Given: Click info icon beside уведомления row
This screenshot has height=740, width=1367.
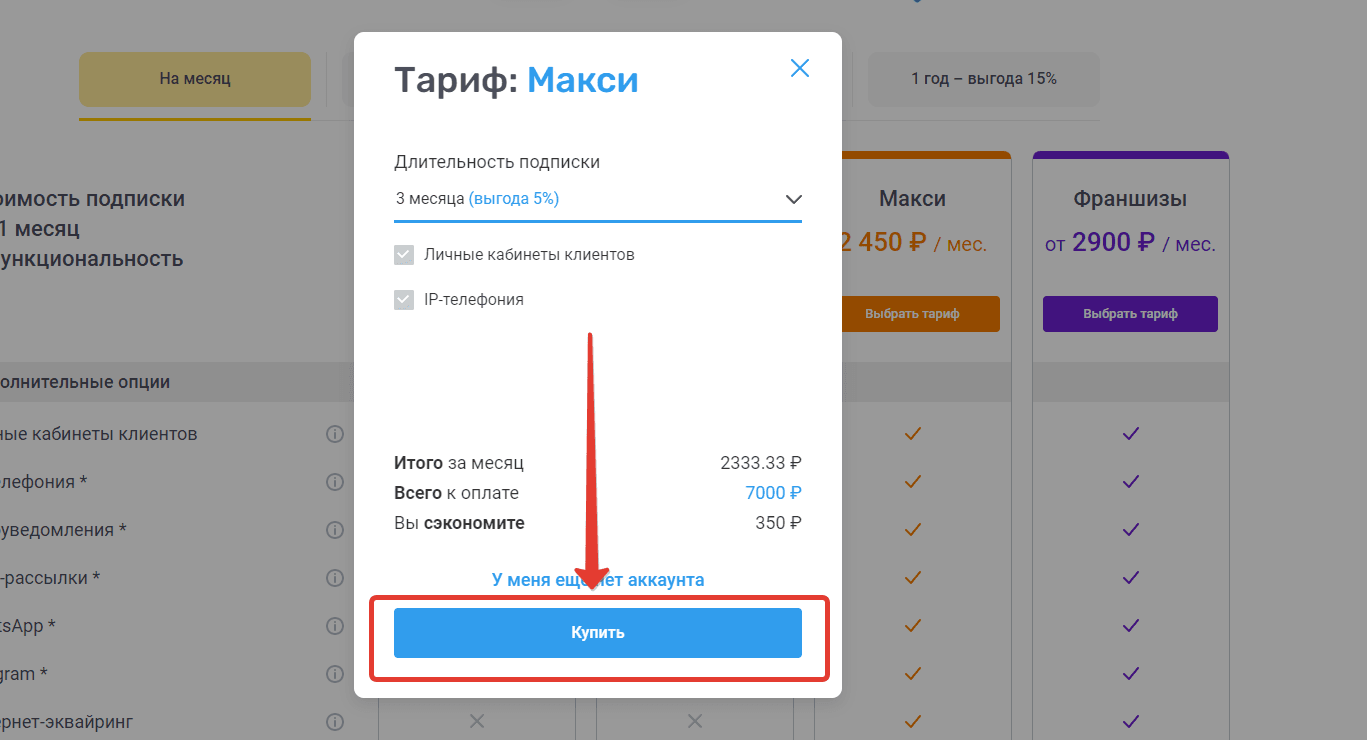Looking at the screenshot, I should (335, 530).
